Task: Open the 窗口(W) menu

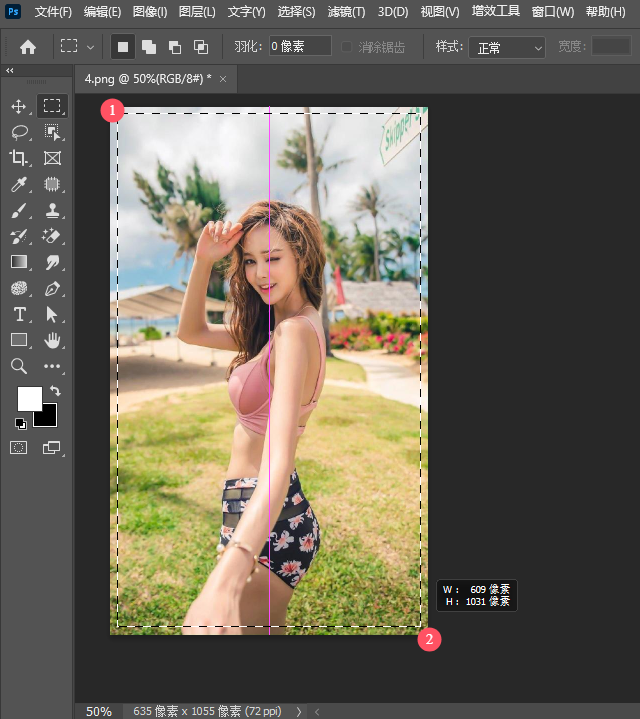Action: click(553, 11)
